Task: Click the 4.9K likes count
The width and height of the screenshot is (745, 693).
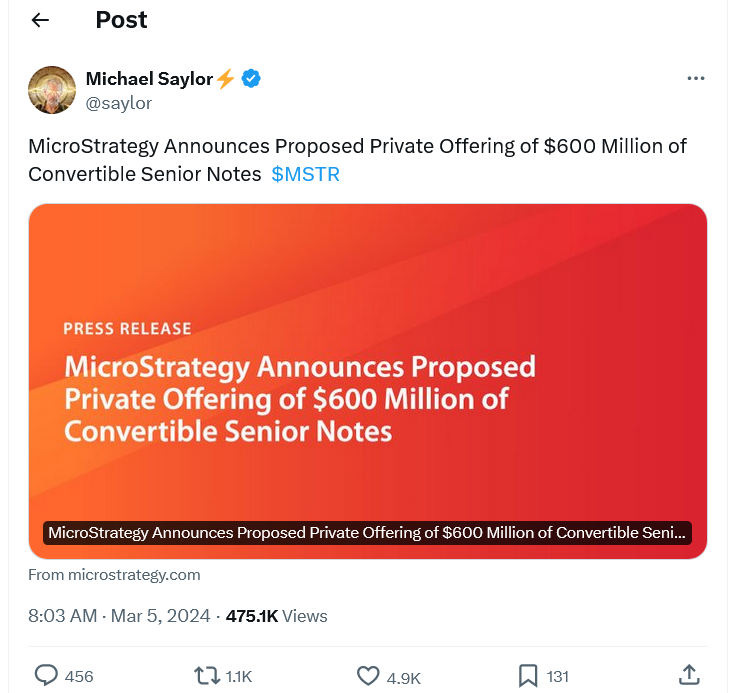Action: click(403, 678)
